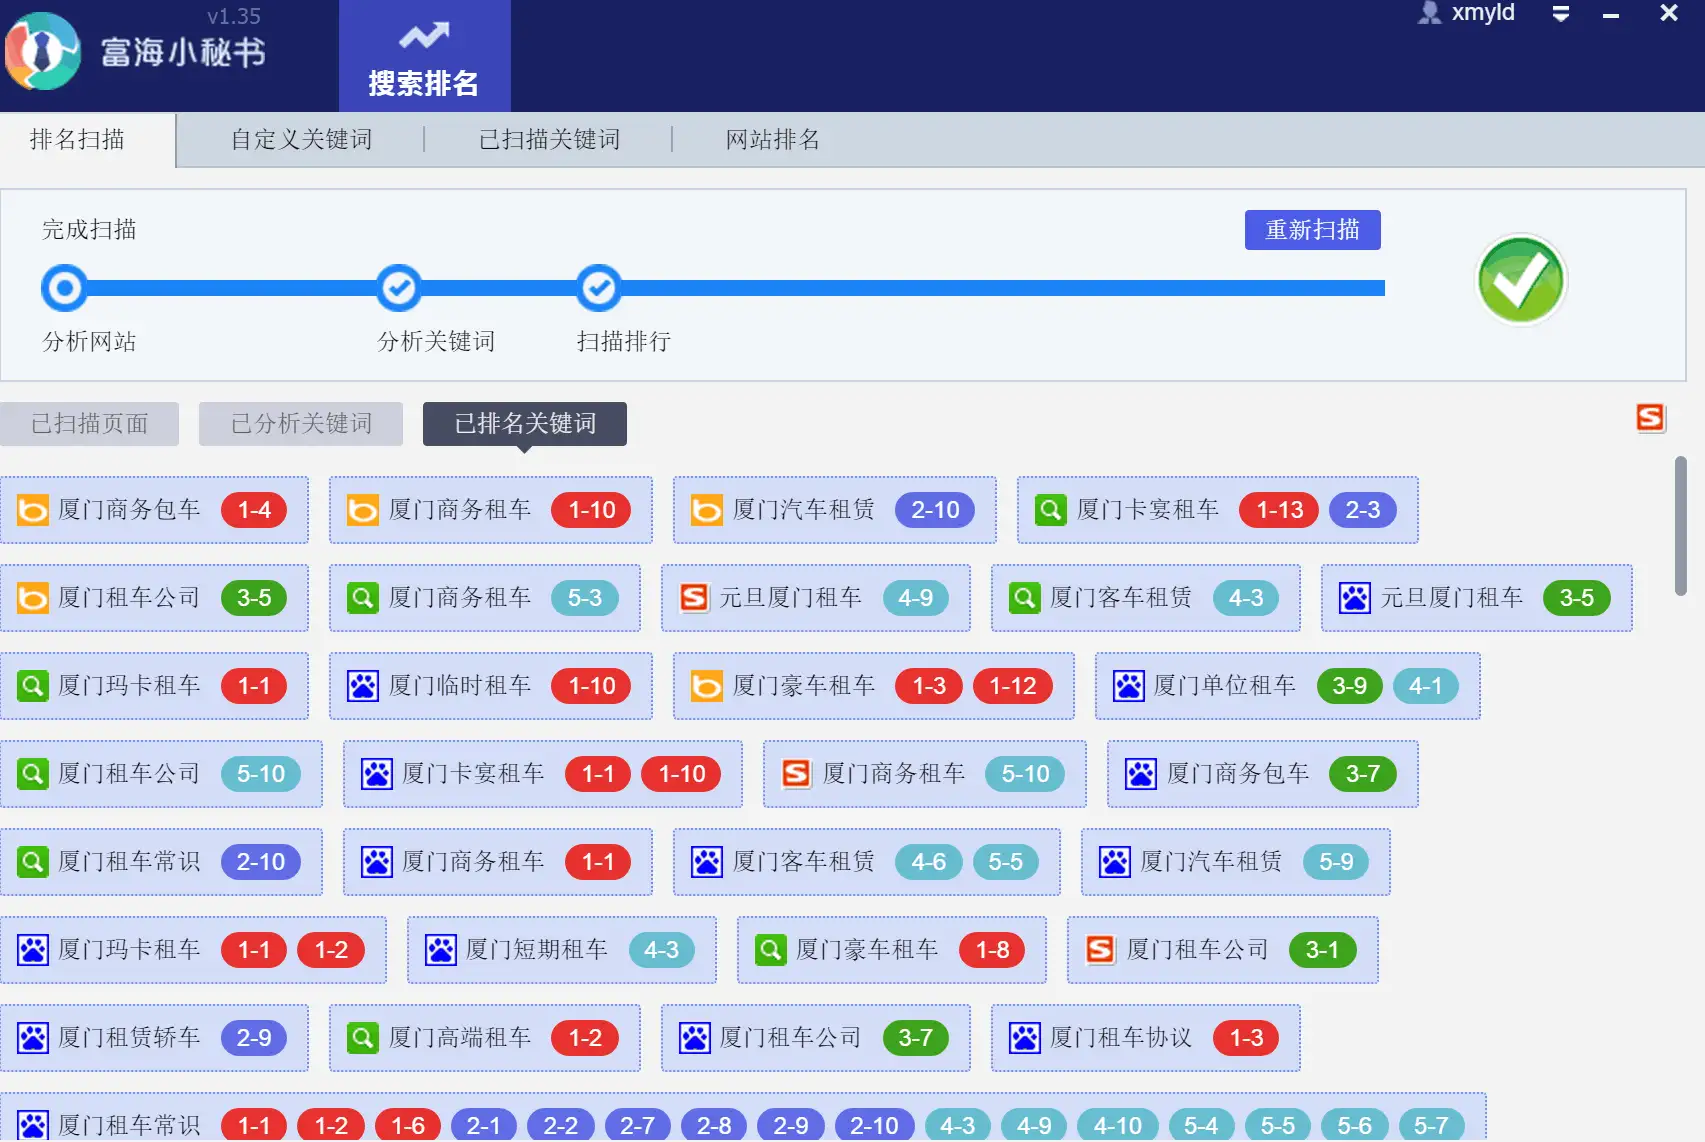Click the green checkmark completion icon
Viewport: 1705px width, 1142px height.
point(1520,282)
